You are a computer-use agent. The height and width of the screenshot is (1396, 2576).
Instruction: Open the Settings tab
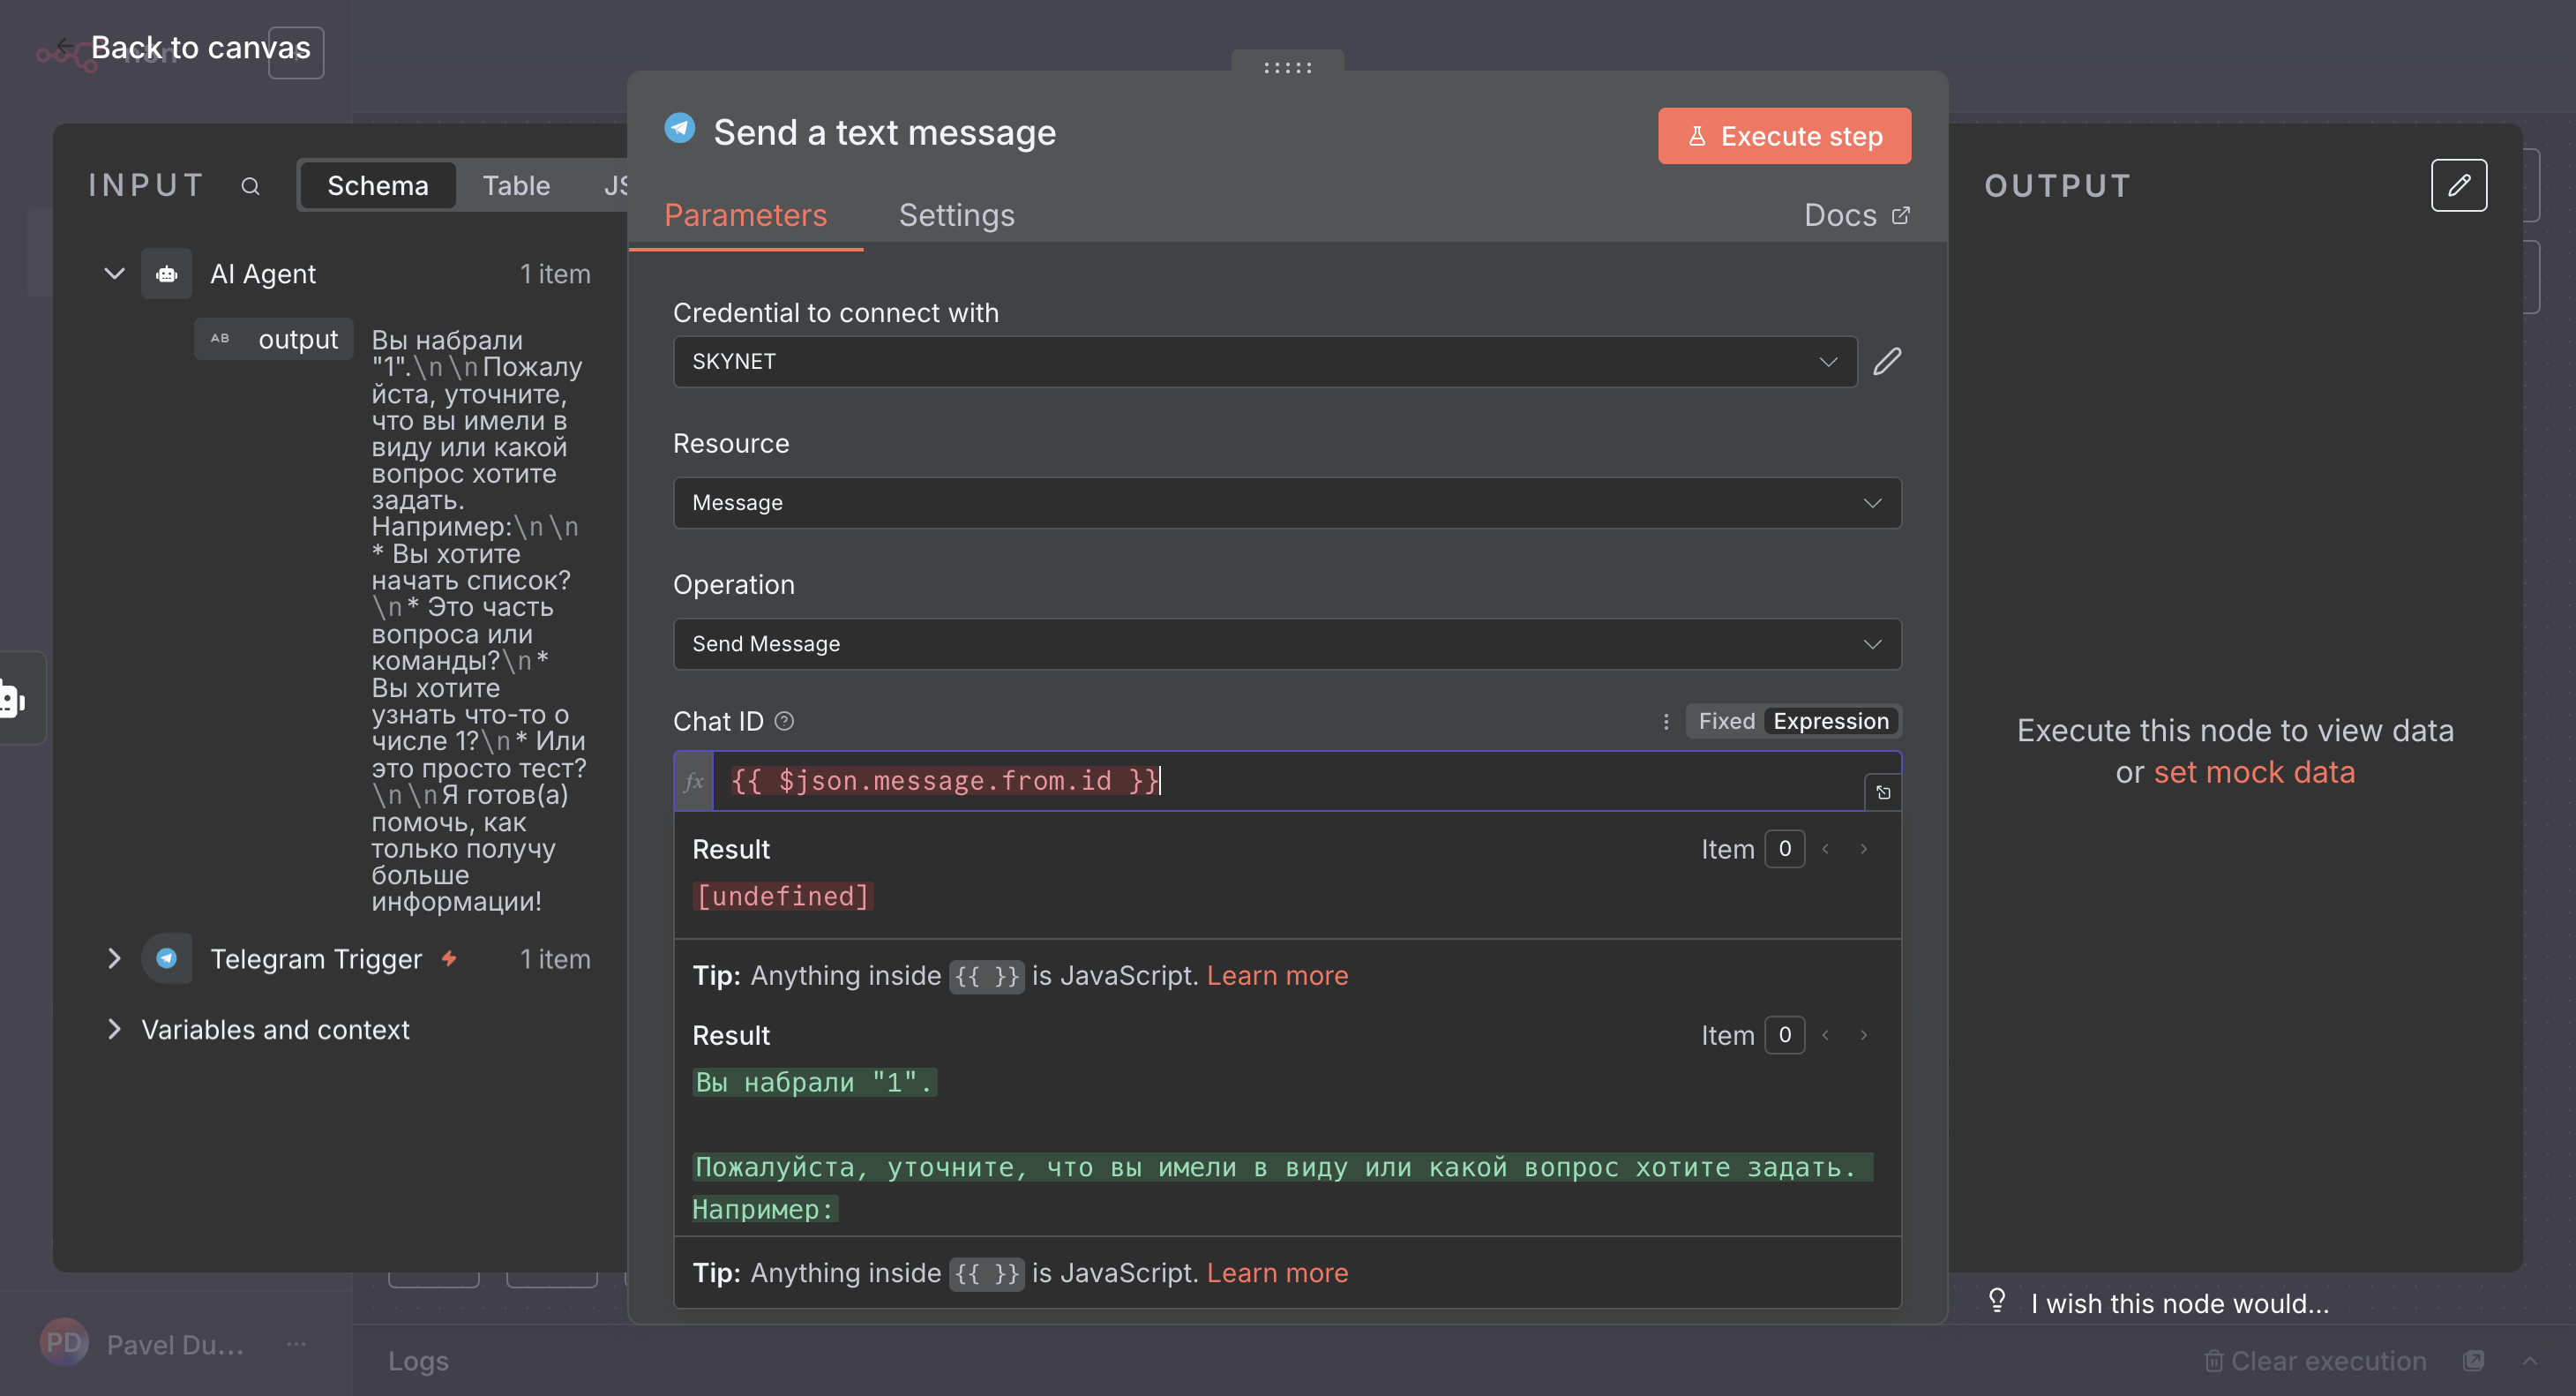(956, 215)
